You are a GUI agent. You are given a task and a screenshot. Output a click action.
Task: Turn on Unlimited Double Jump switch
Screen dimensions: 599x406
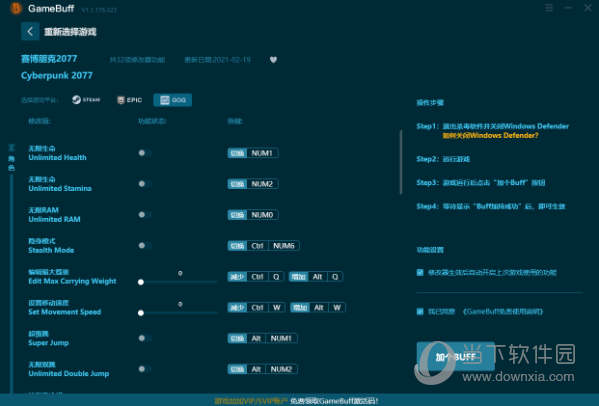click(x=145, y=369)
